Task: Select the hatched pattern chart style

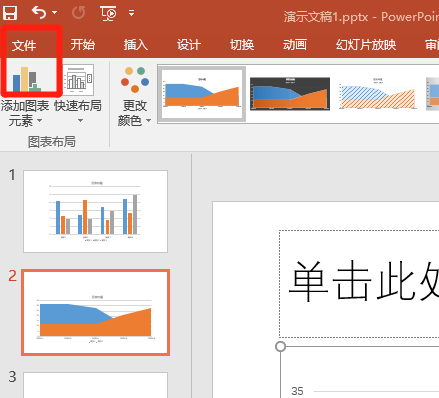Action: click(x=377, y=93)
